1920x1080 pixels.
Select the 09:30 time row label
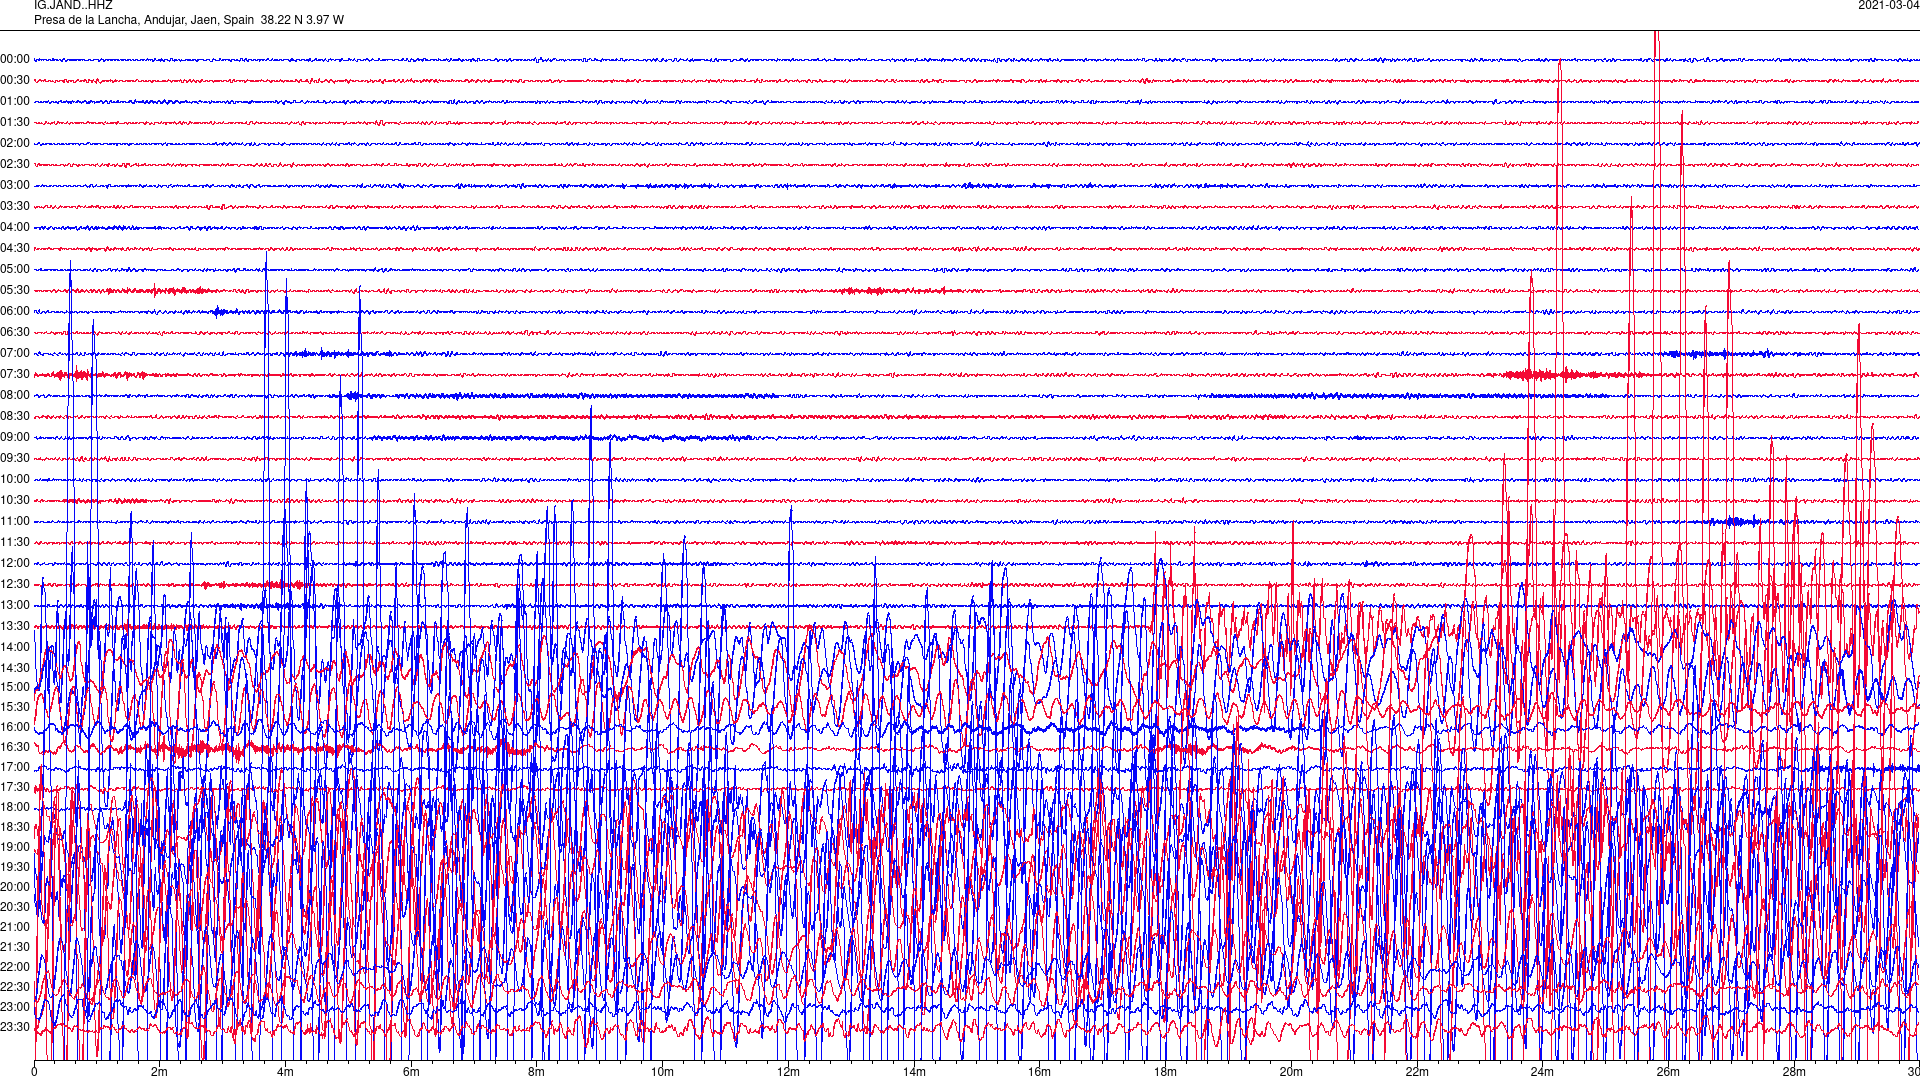[15, 459]
